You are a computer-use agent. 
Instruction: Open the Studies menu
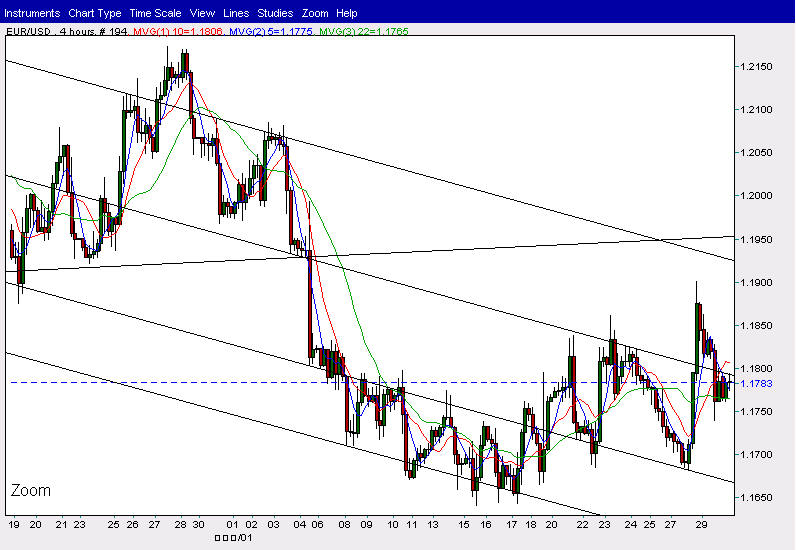coord(275,13)
